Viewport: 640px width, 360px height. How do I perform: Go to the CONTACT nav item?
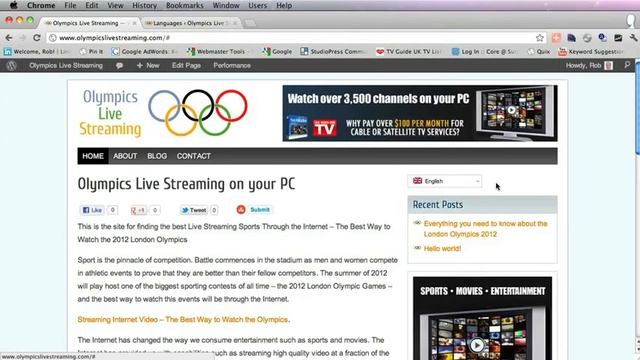tap(193, 156)
